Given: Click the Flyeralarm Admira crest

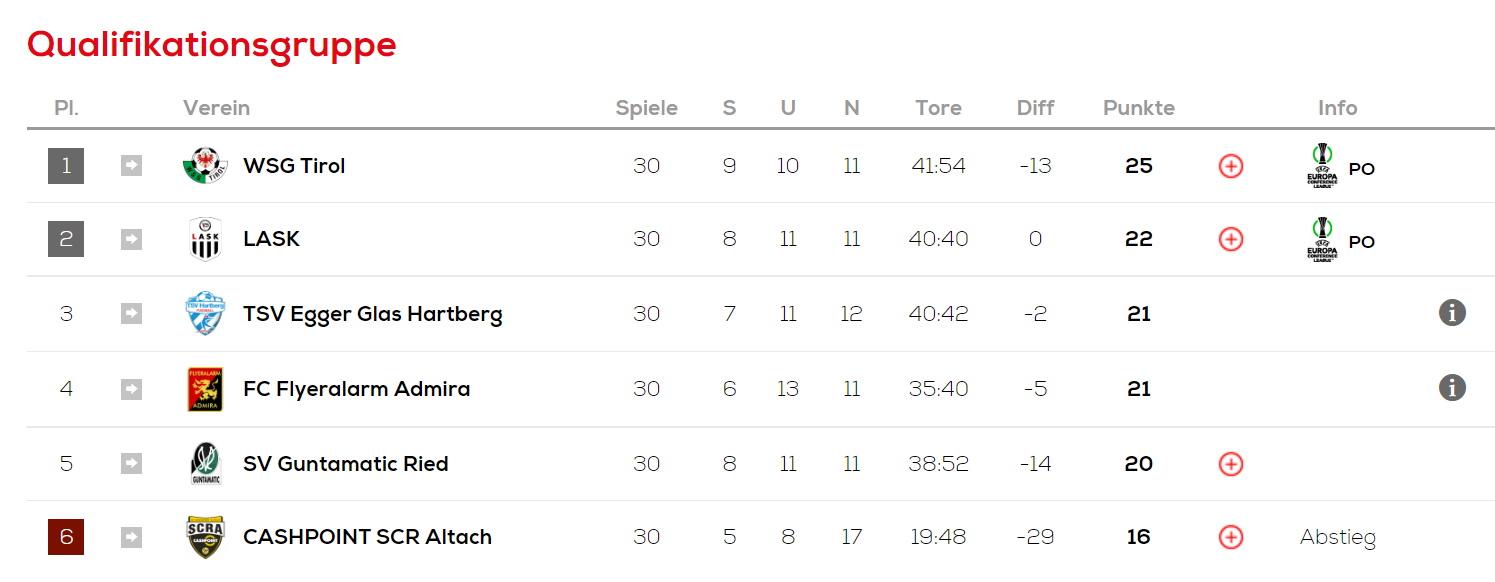Looking at the screenshot, I should click(205, 389).
